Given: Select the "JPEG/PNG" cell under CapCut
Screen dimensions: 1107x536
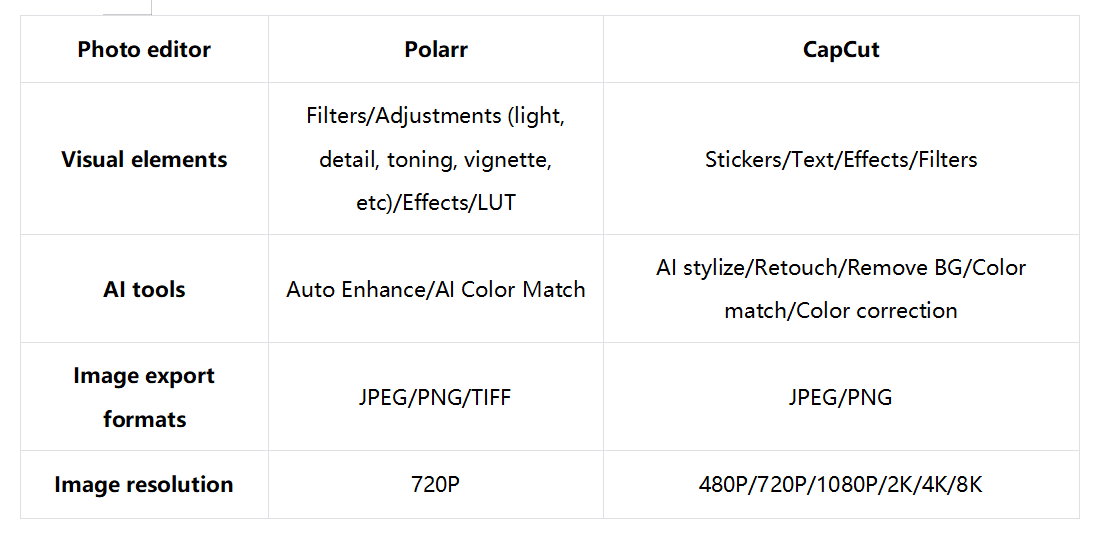Looking at the screenshot, I should click(841, 398).
